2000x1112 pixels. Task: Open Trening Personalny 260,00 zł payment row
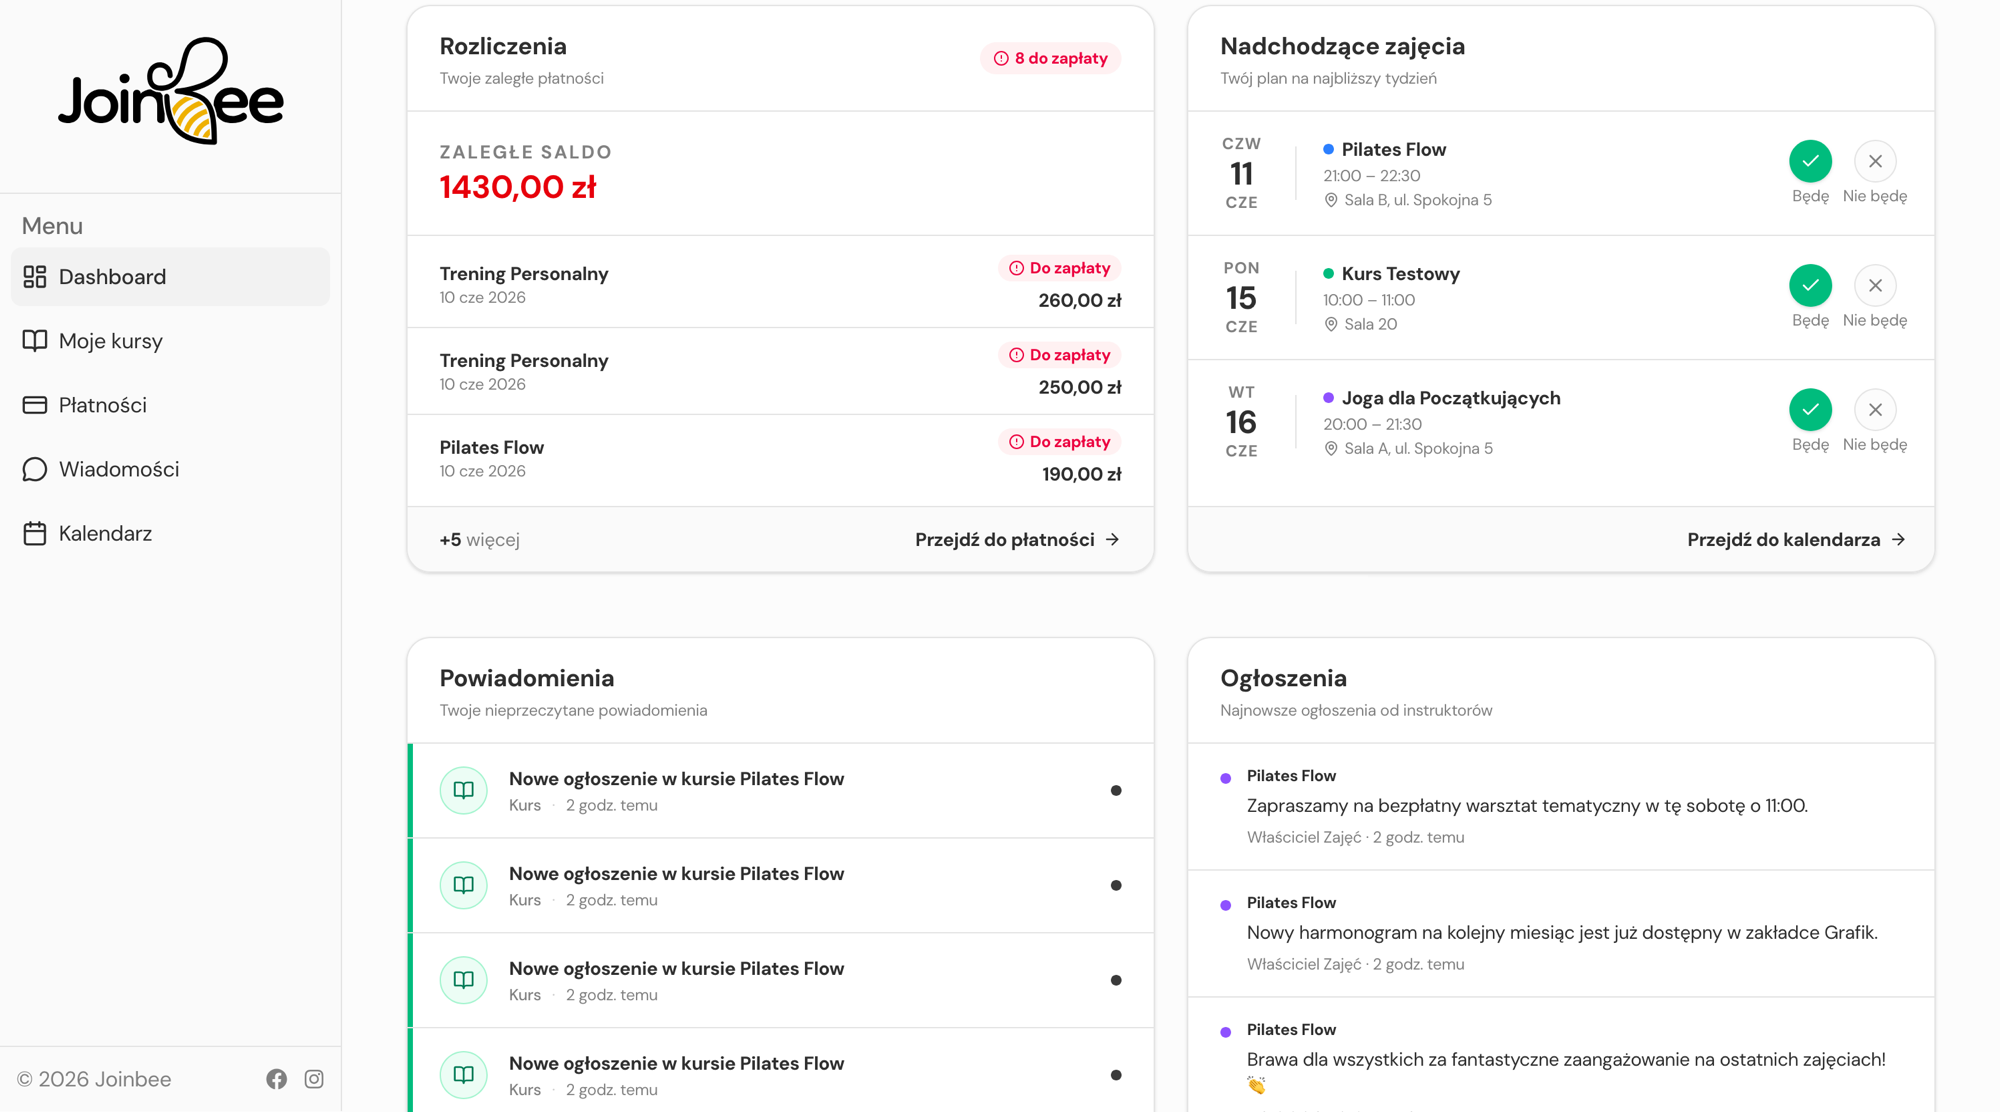coord(780,284)
